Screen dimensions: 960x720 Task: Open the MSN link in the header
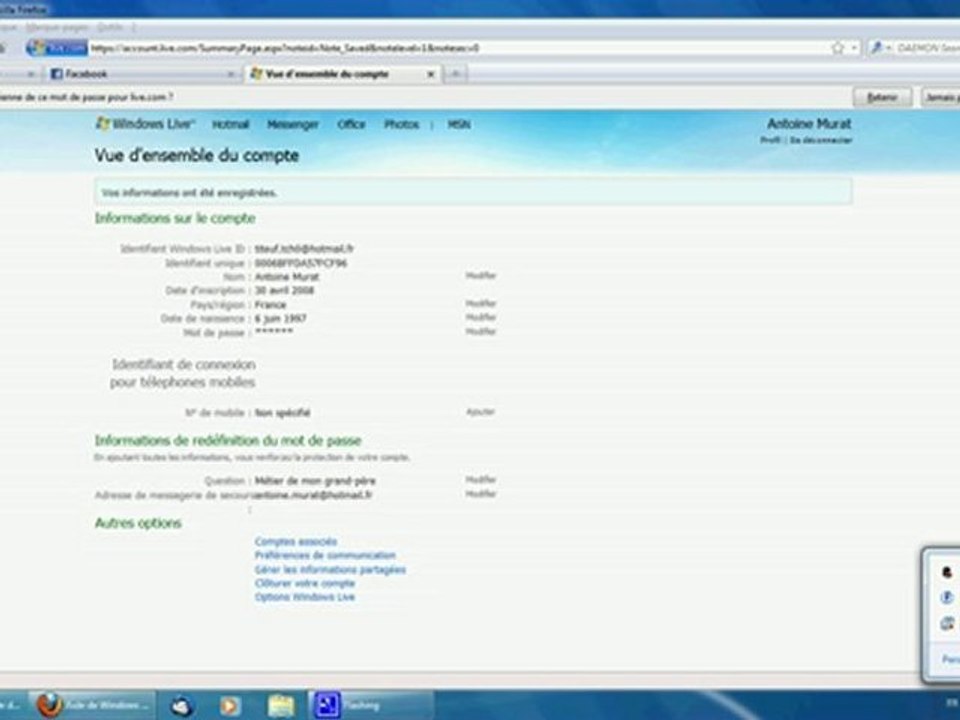459,124
